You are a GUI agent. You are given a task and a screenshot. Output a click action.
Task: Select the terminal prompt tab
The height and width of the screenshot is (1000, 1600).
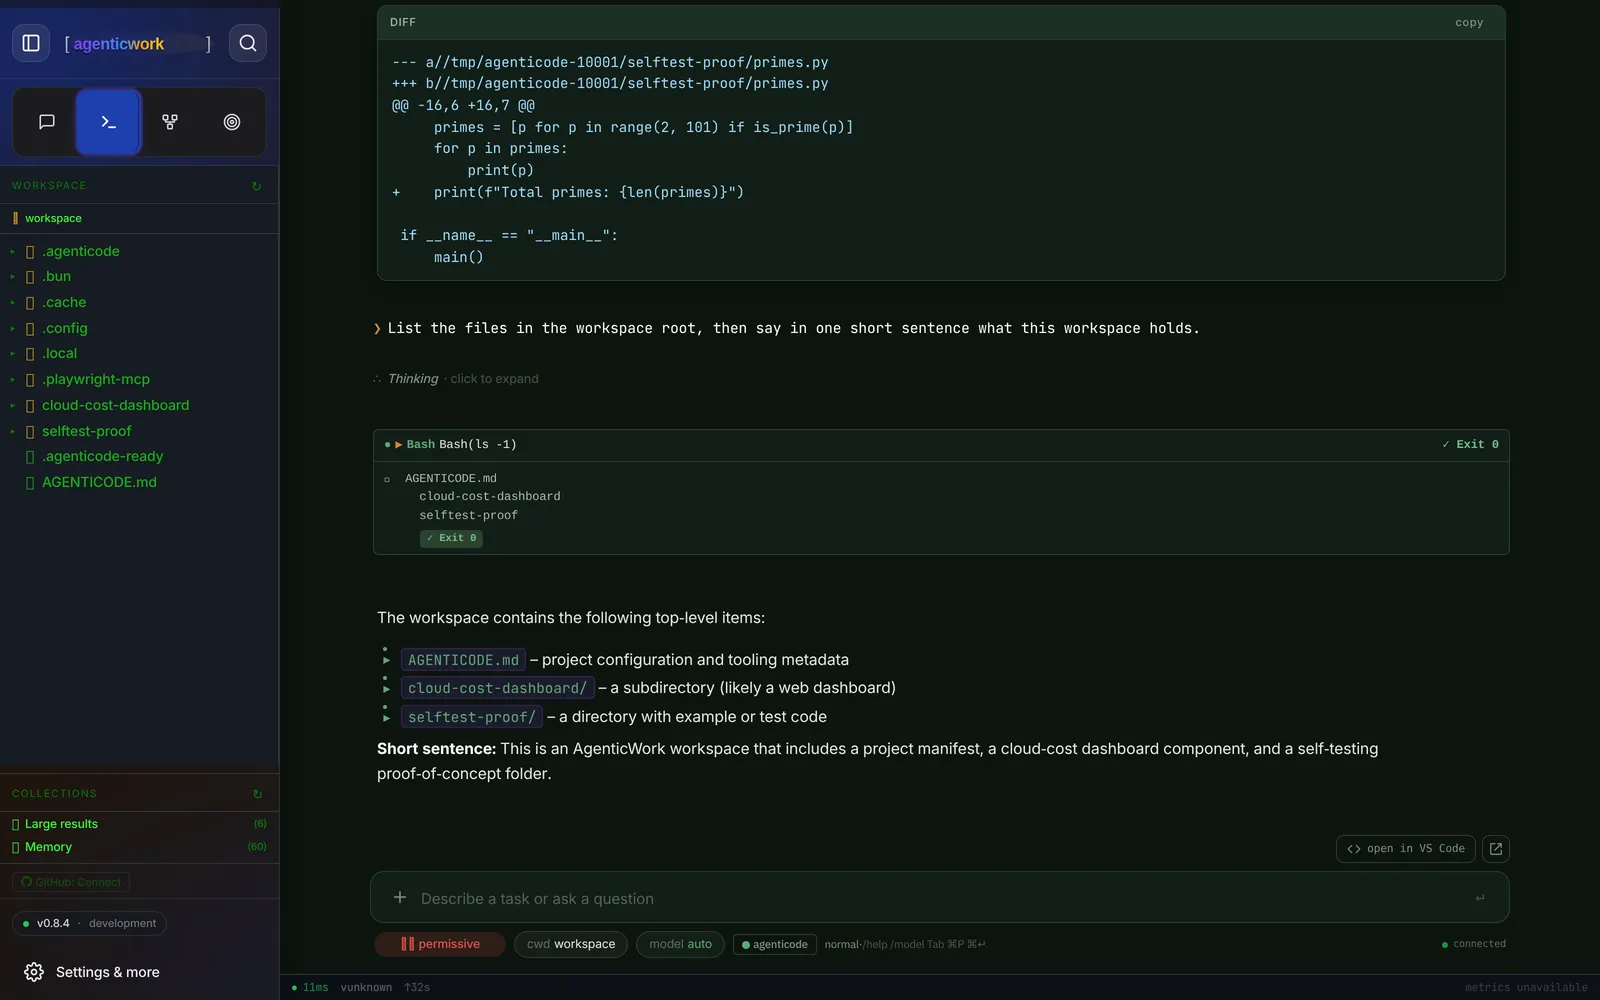pyautogui.click(x=109, y=122)
